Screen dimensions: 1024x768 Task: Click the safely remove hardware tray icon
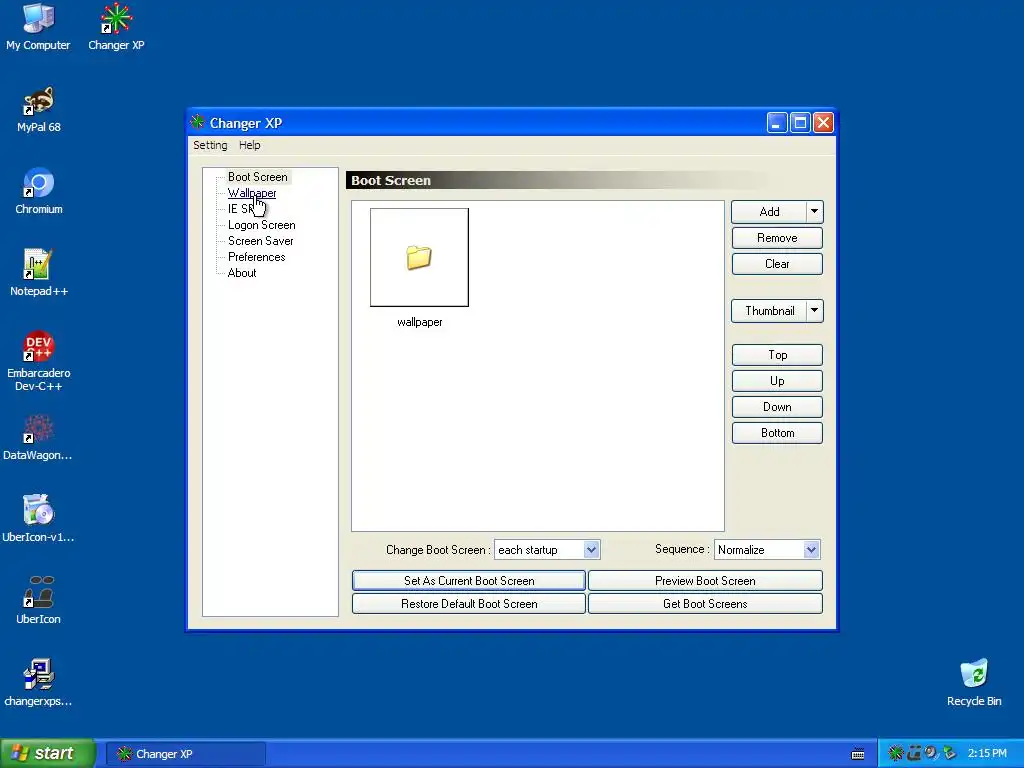pyautogui.click(x=949, y=753)
